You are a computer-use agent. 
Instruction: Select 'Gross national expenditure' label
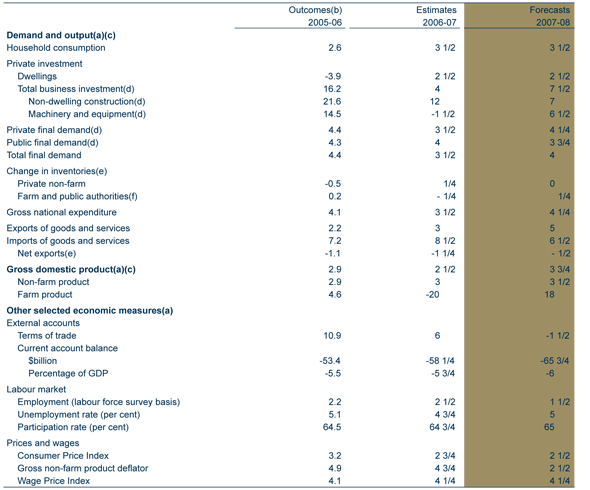[61, 212]
